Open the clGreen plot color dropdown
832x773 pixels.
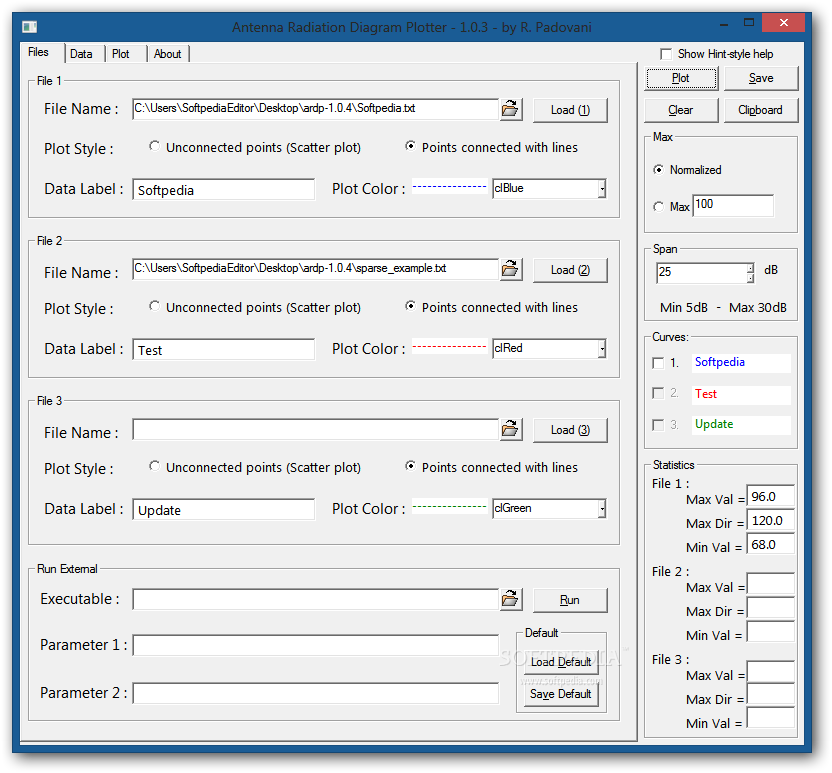click(602, 509)
